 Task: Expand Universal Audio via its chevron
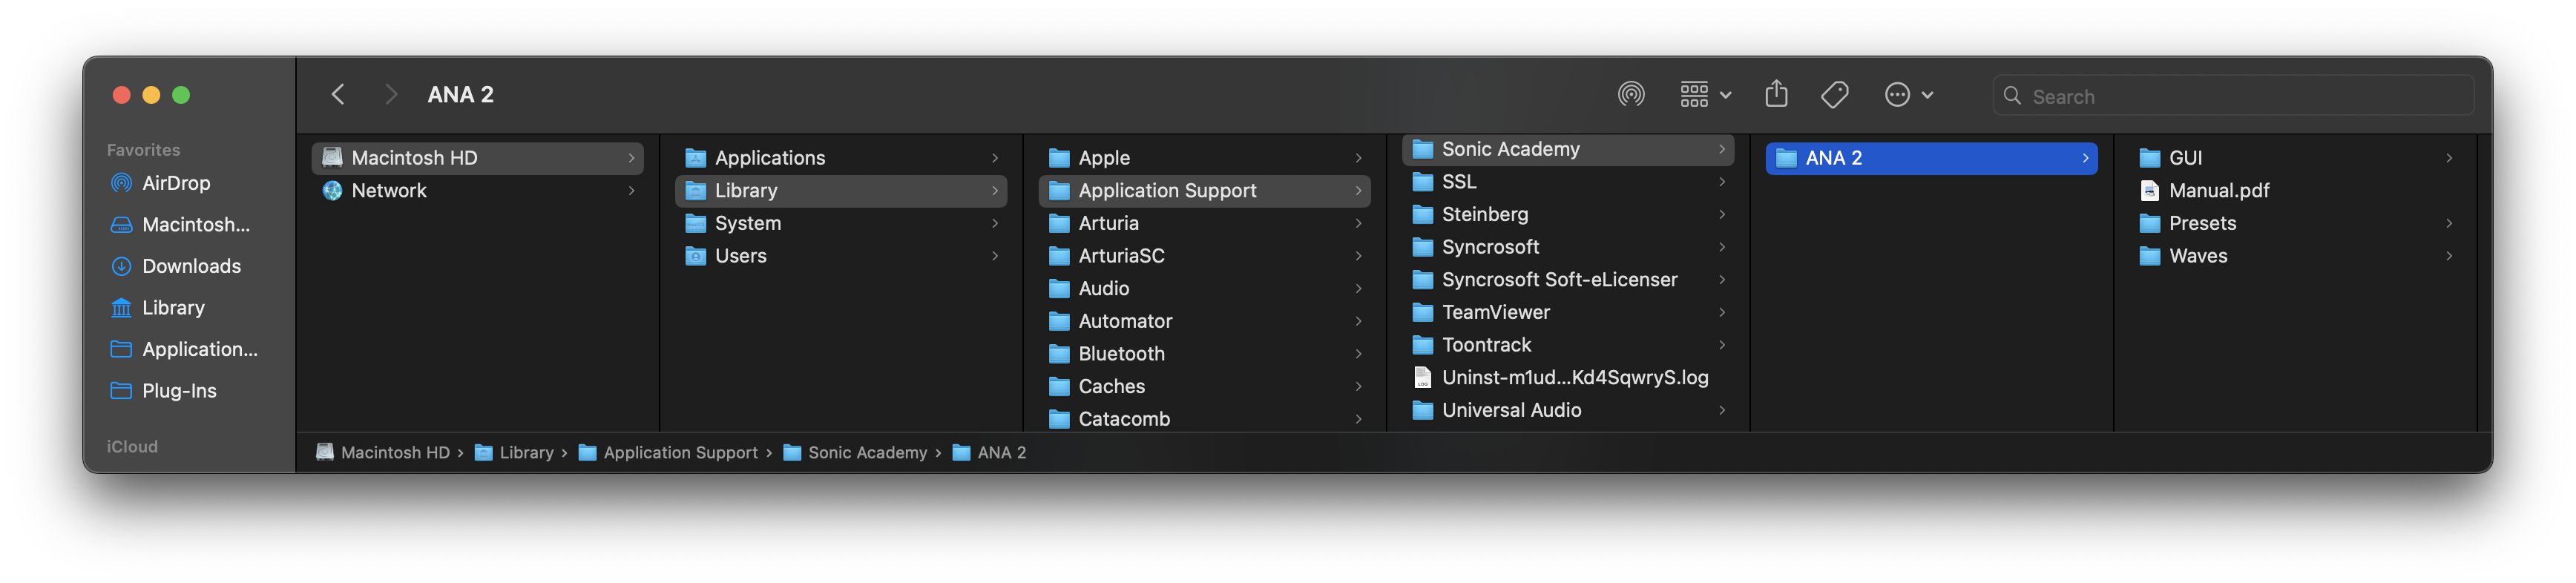[x=1722, y=411]
